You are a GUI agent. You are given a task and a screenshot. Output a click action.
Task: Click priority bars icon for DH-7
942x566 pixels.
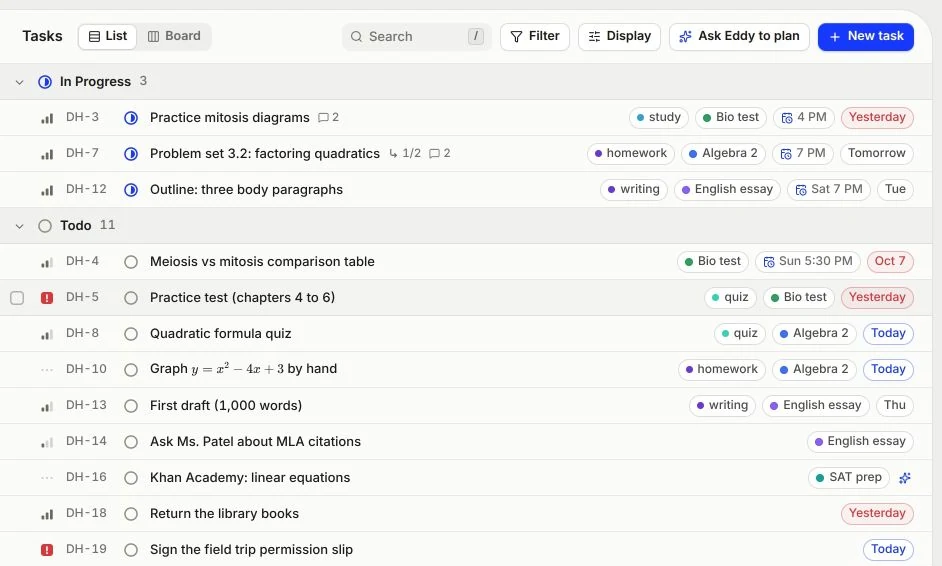click(47, 154)
